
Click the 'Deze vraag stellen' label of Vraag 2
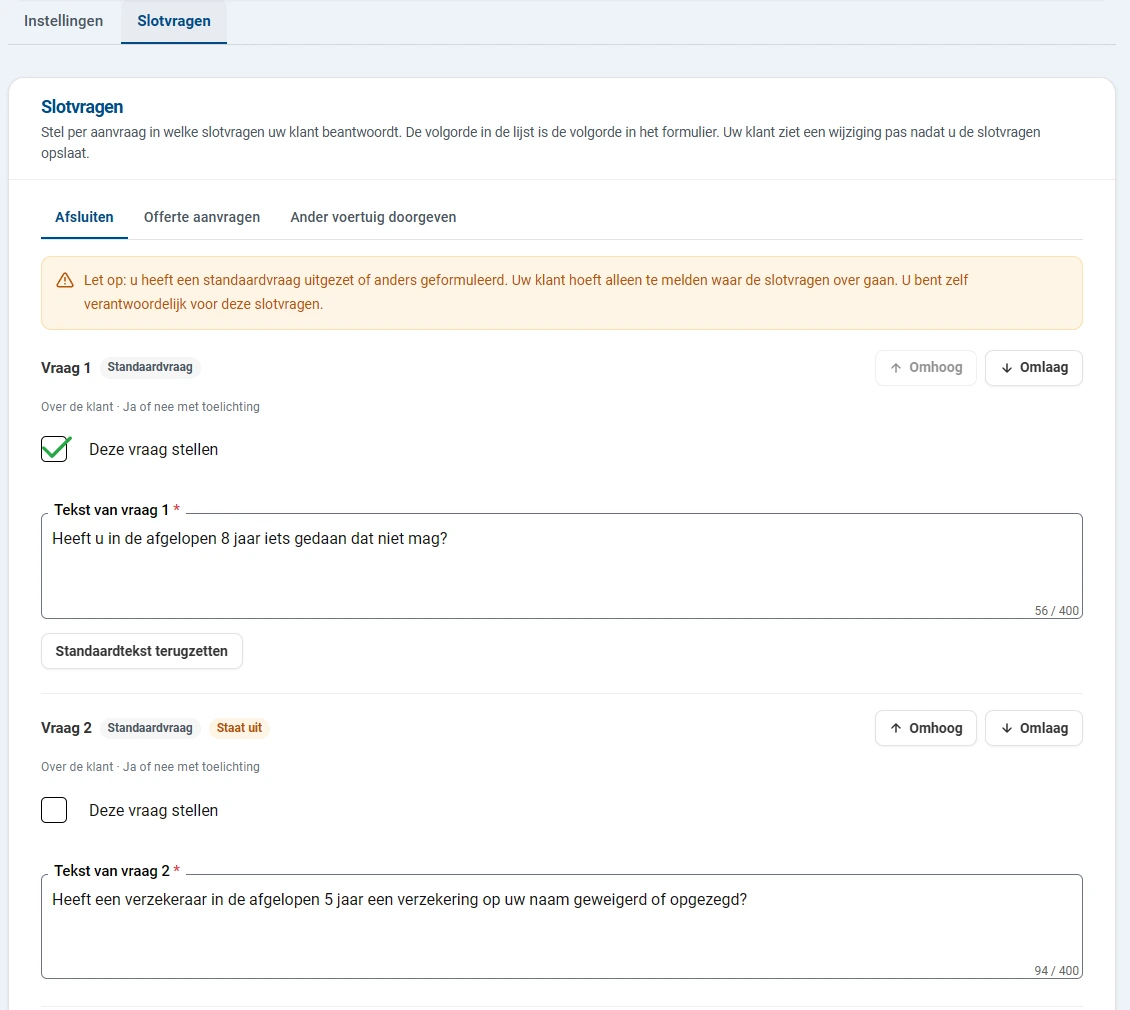point(154,810)
